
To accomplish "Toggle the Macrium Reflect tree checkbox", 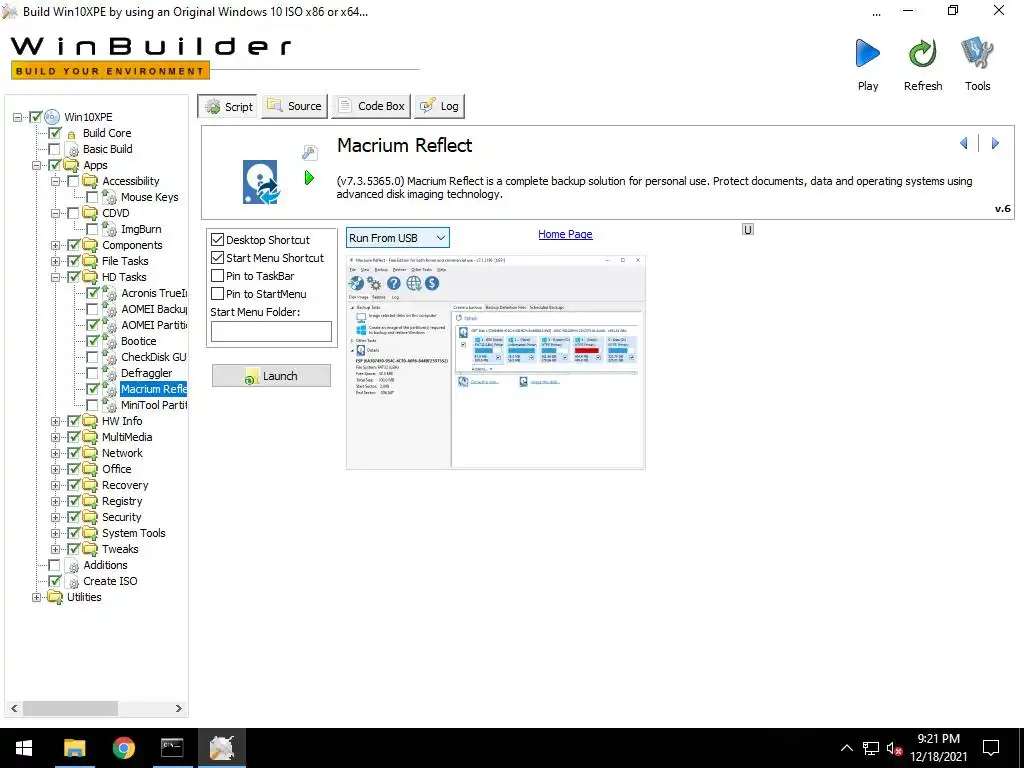I will [x=93, y=389].
